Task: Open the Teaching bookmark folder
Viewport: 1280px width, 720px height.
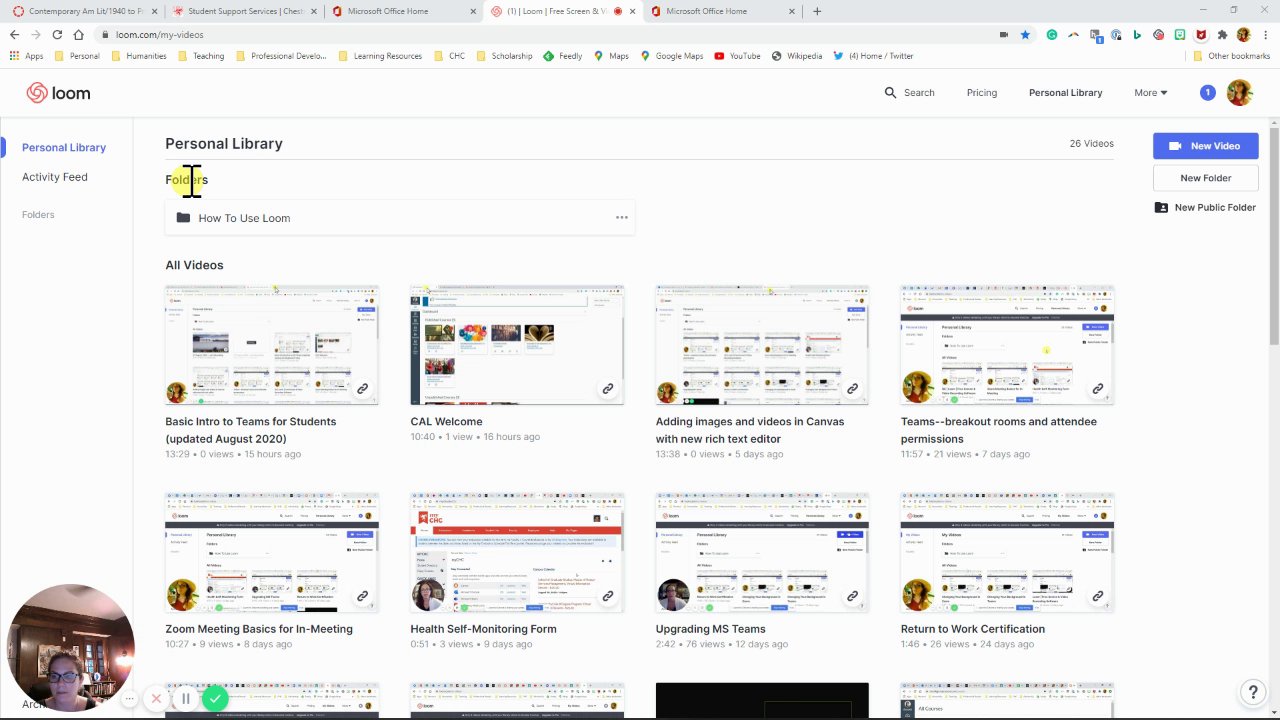Action: click(201, 56)
